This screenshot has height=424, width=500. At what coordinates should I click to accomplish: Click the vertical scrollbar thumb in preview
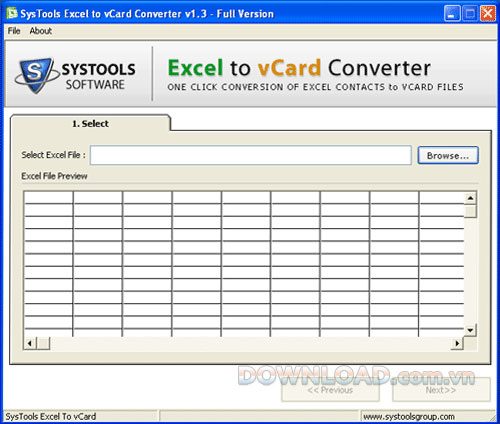[470, 211]
